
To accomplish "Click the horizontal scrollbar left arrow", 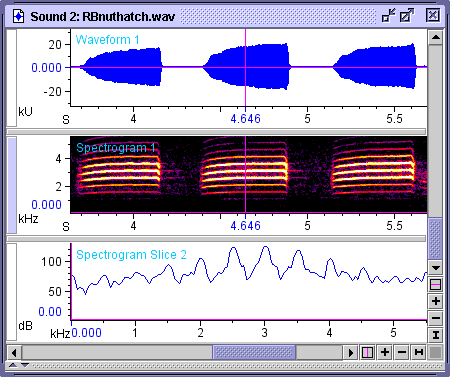I will (x=14, y=352).
